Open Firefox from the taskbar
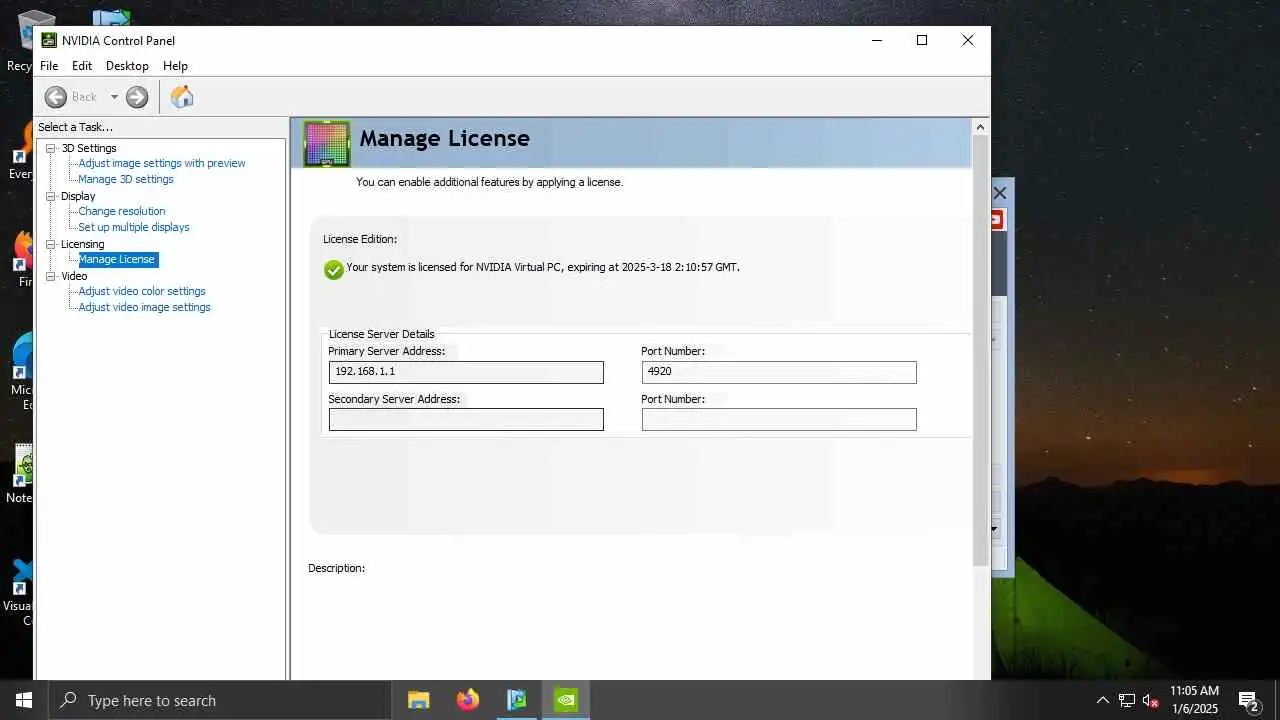Screen dimensions: 1280x720 (467, 700)
